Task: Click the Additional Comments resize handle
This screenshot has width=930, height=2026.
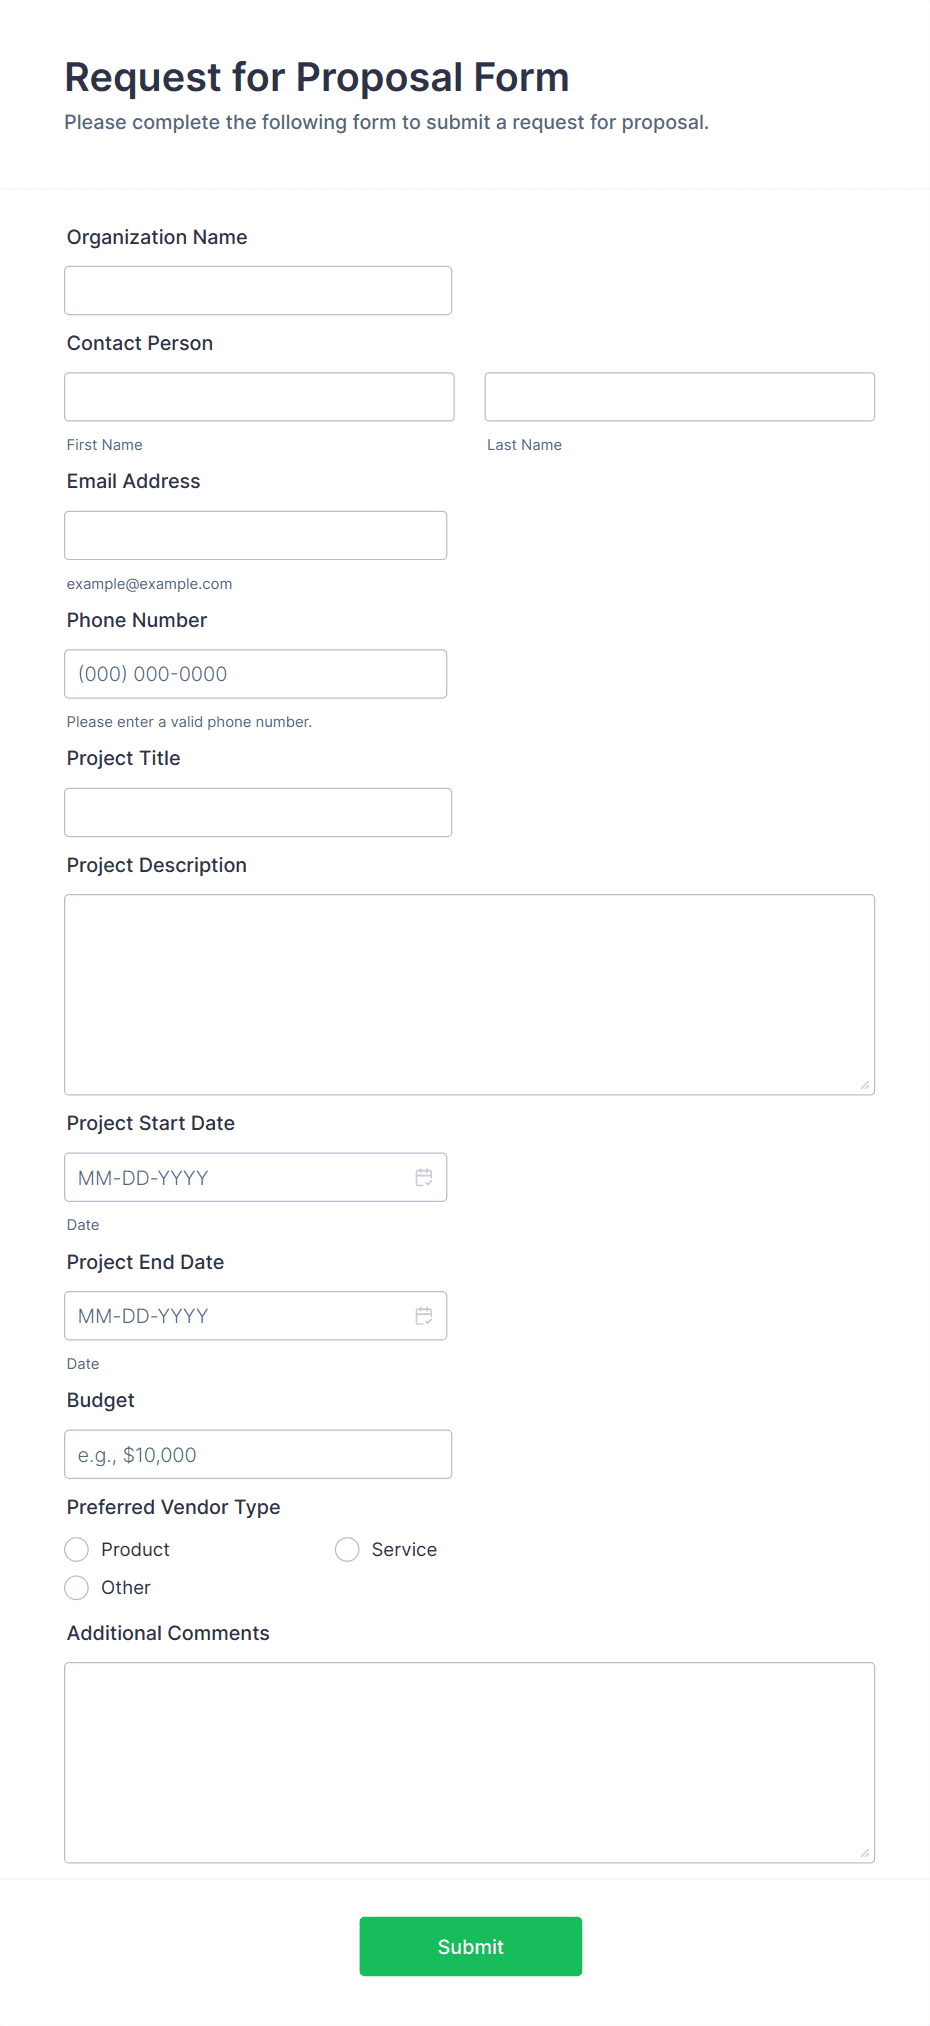Action: pos(864,1852)
